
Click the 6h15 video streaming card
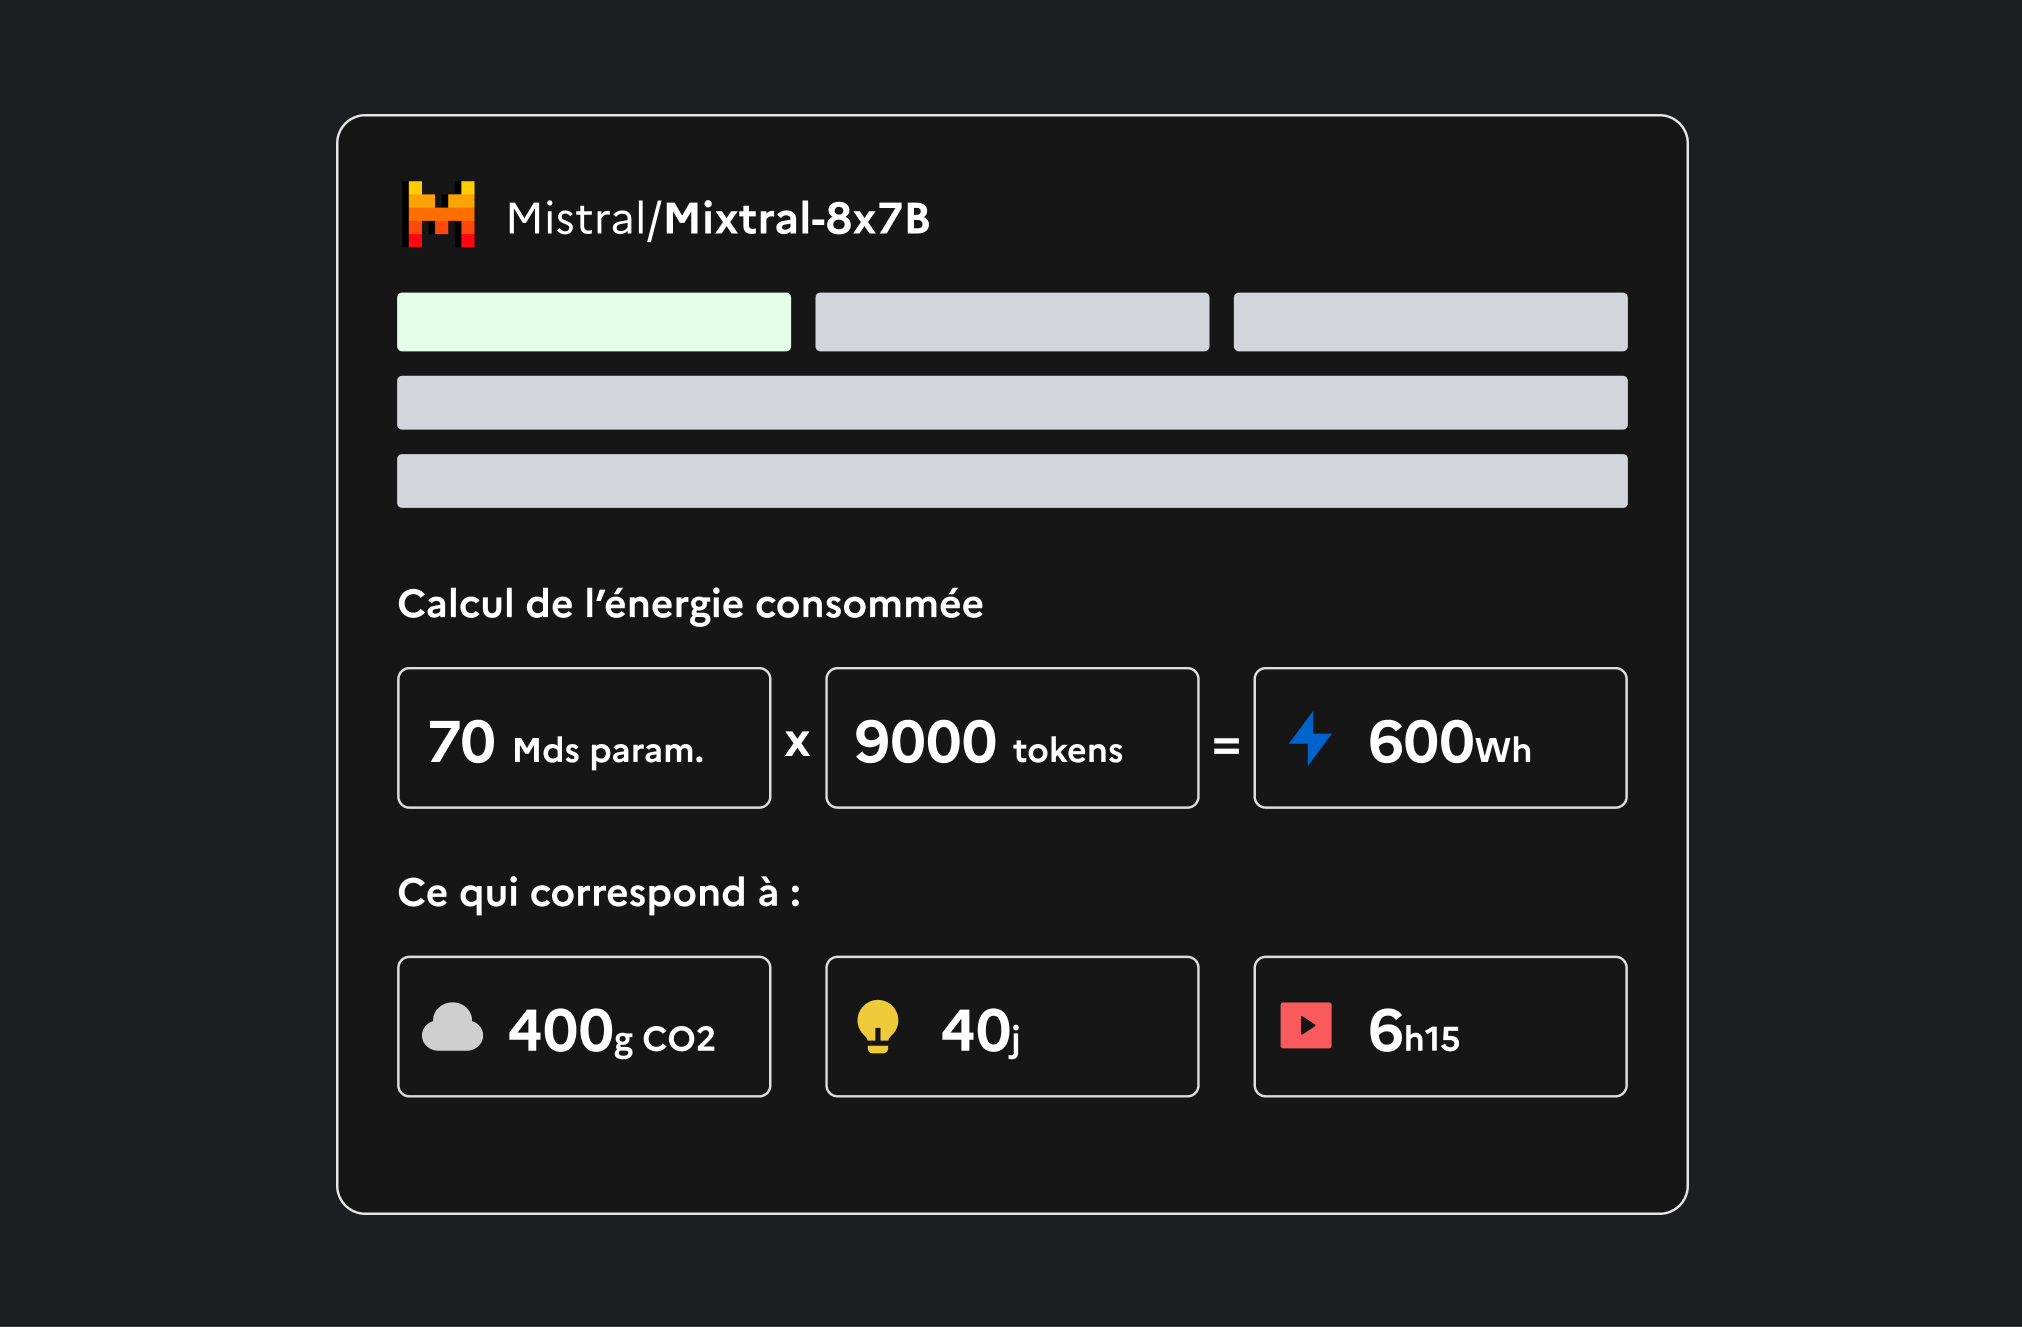[1440, 1027]
